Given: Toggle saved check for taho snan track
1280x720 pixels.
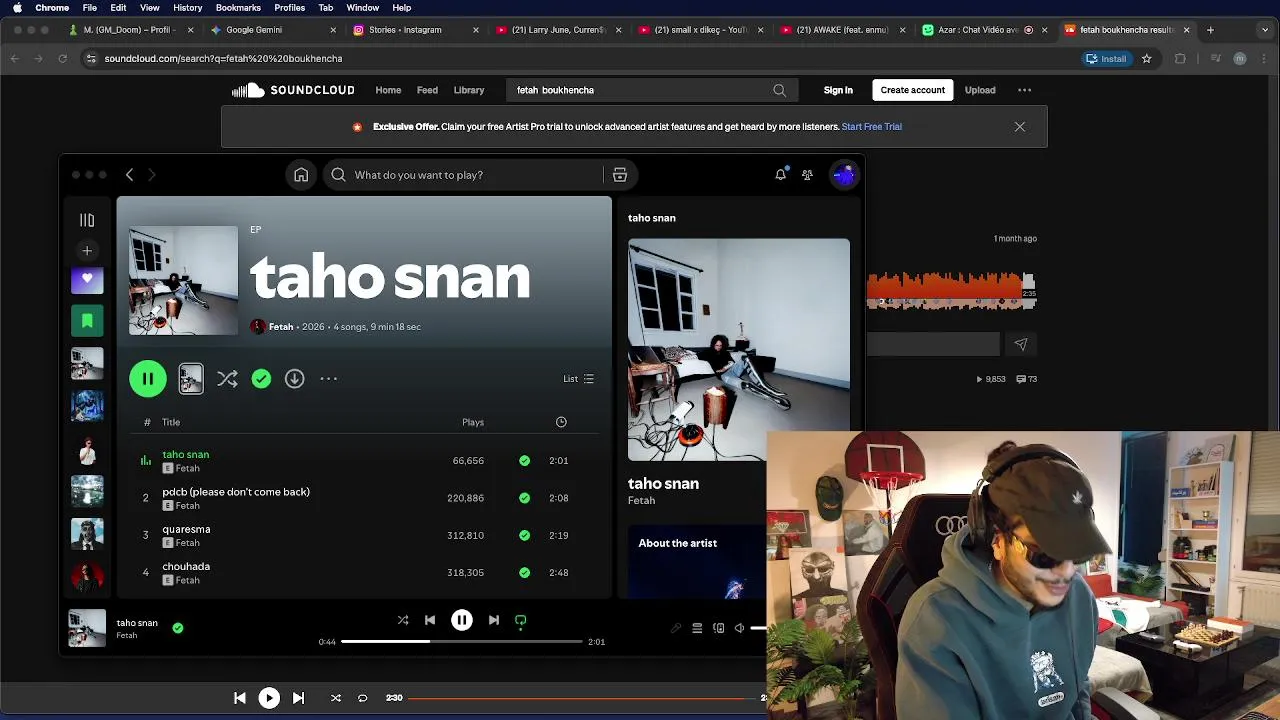Looking at the screenshot, I should click(x=524, y=461).
